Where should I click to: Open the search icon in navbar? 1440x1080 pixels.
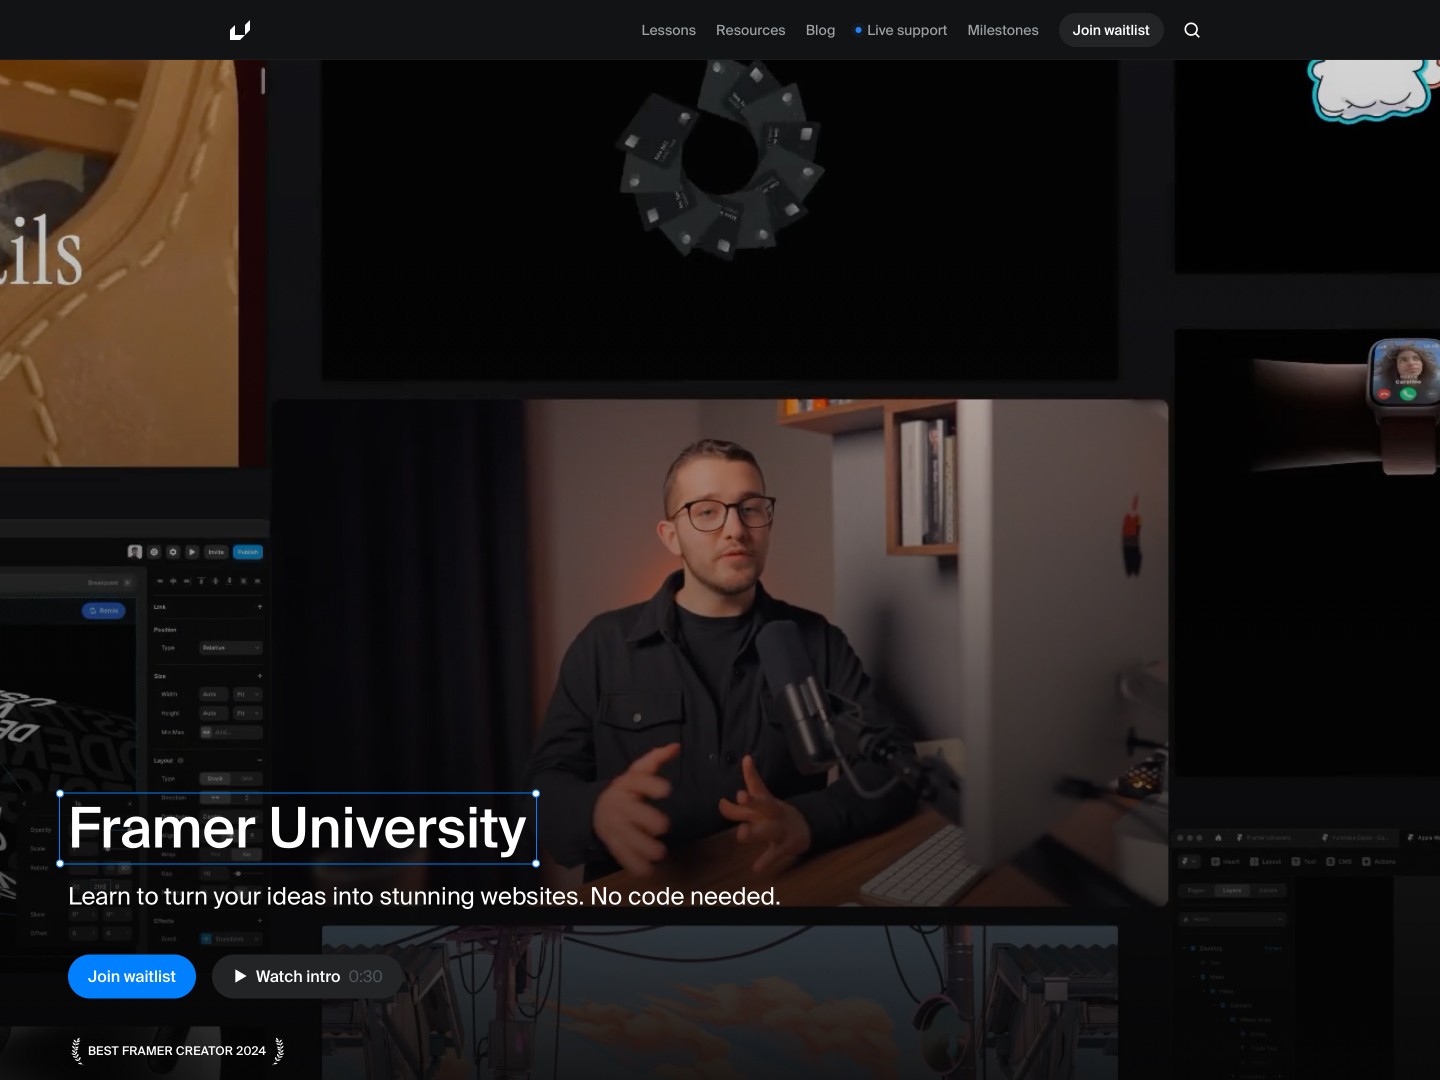coord(1192,30)
